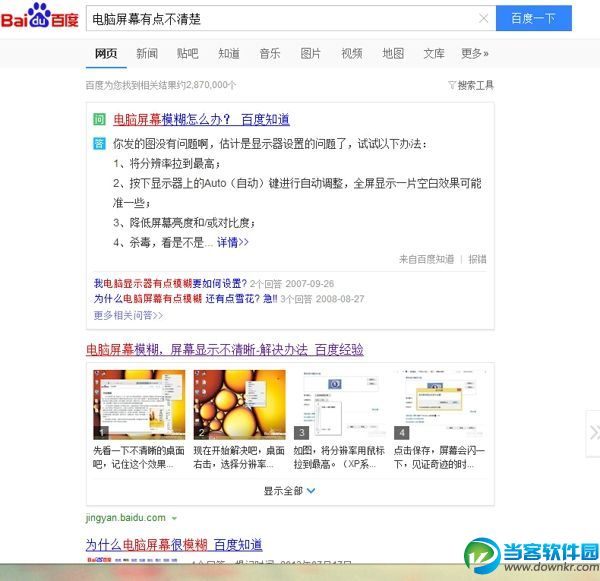The height and width of the screenshot is (581, 600).
Task: Click the blue 答 answer icon
Action: click(x=99, y=144)
